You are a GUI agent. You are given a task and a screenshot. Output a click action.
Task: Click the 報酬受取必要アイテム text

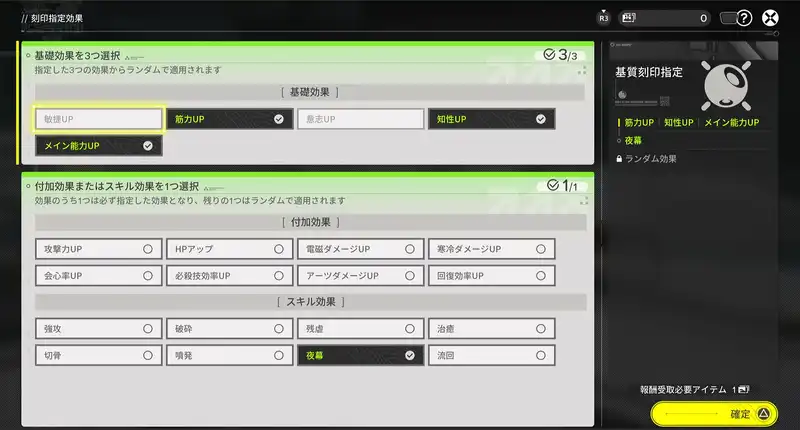(x=683, y=389)
